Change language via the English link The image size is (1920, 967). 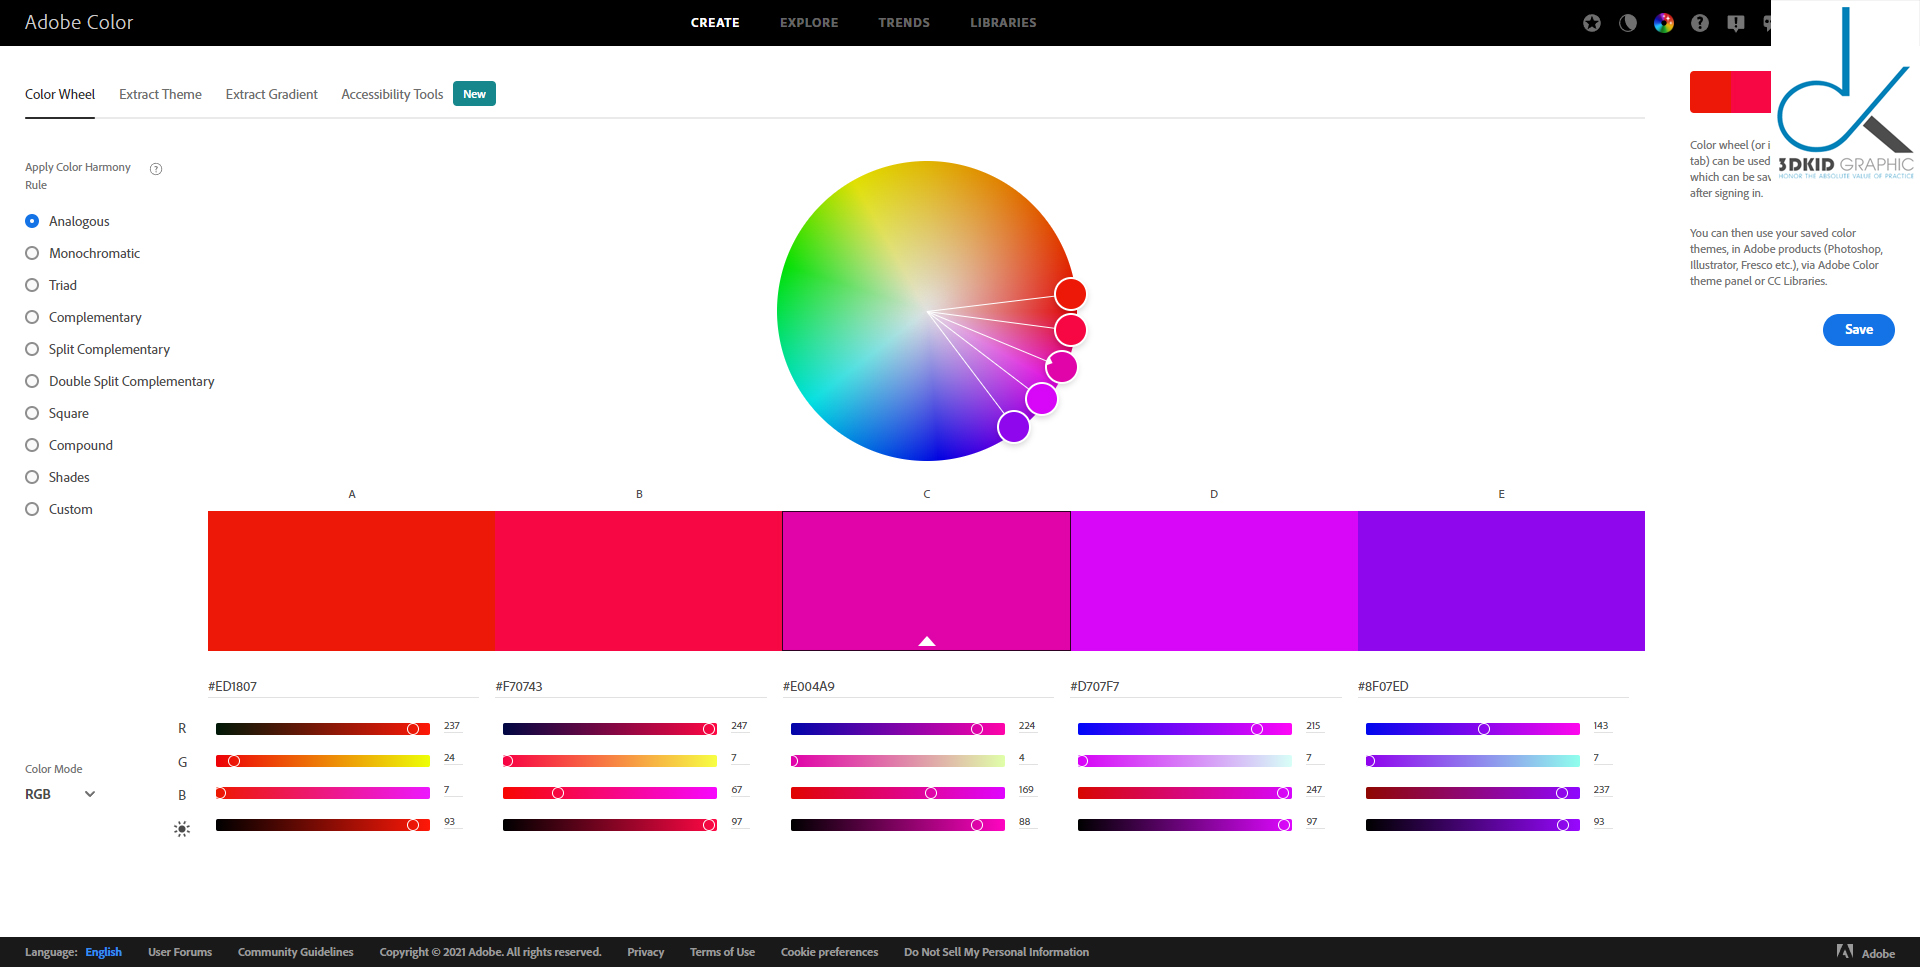coord(103,952)
